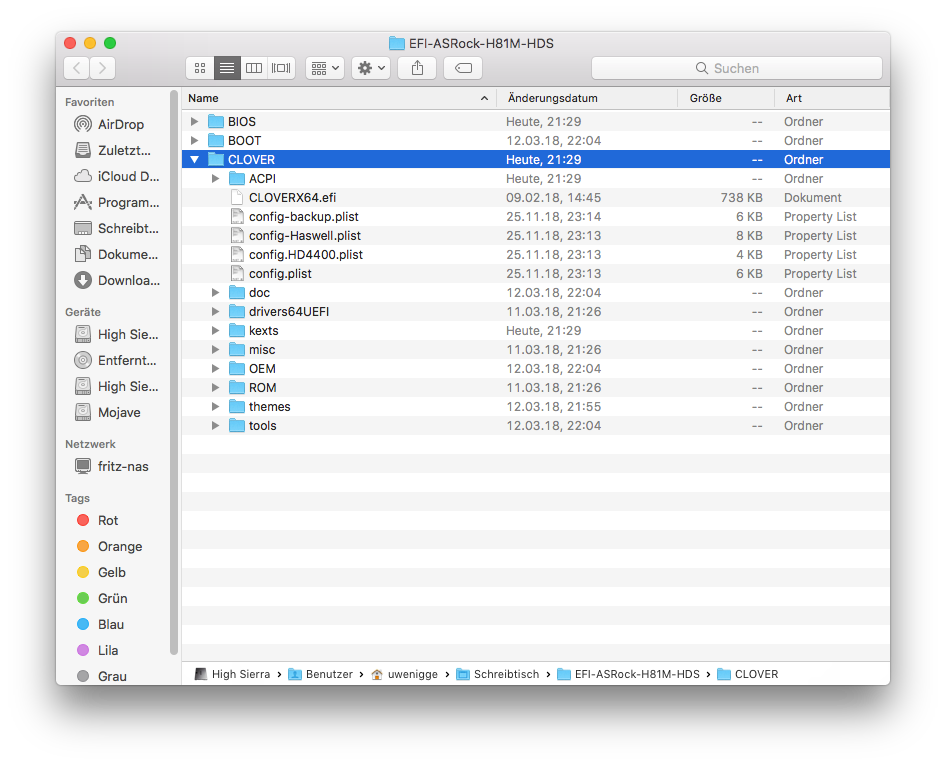Expand the themes folder triangle
The height and width of the screenshot is (765, 946).
pyautogui.click(x=215, y=407)
